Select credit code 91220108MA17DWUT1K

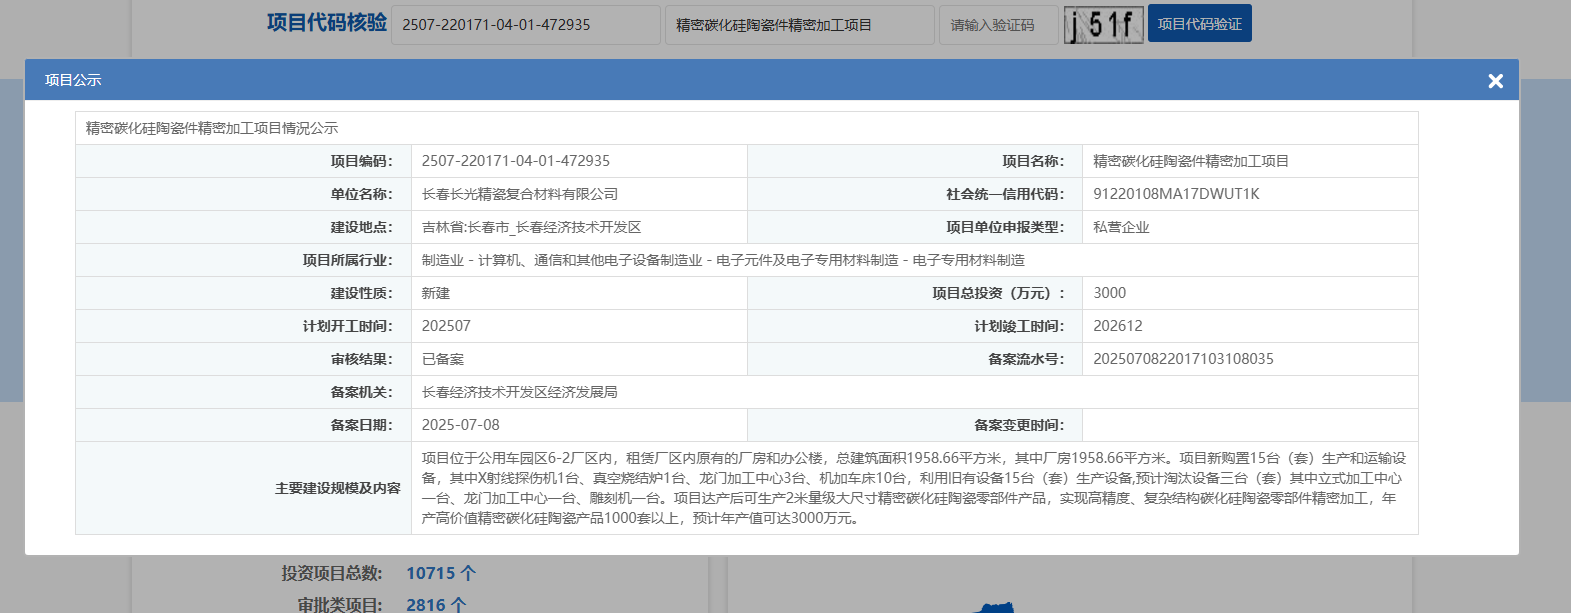click(1176, 194)
